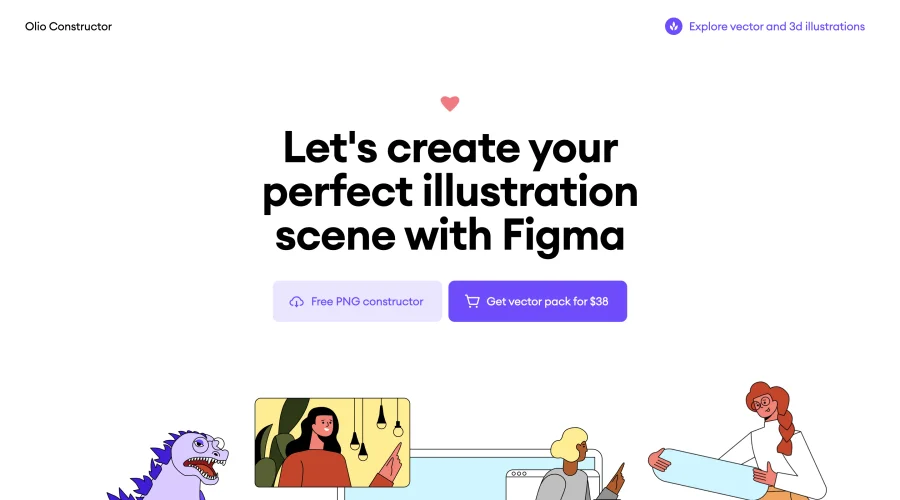Click the Olio Constructor logo text
The image size is (900, 500).
coord(68,26)
